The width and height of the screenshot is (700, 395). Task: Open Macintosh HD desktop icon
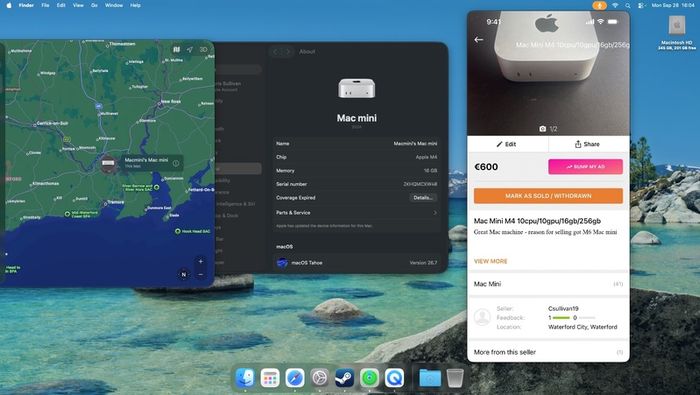pyautogui.click(x=677, y=26)
